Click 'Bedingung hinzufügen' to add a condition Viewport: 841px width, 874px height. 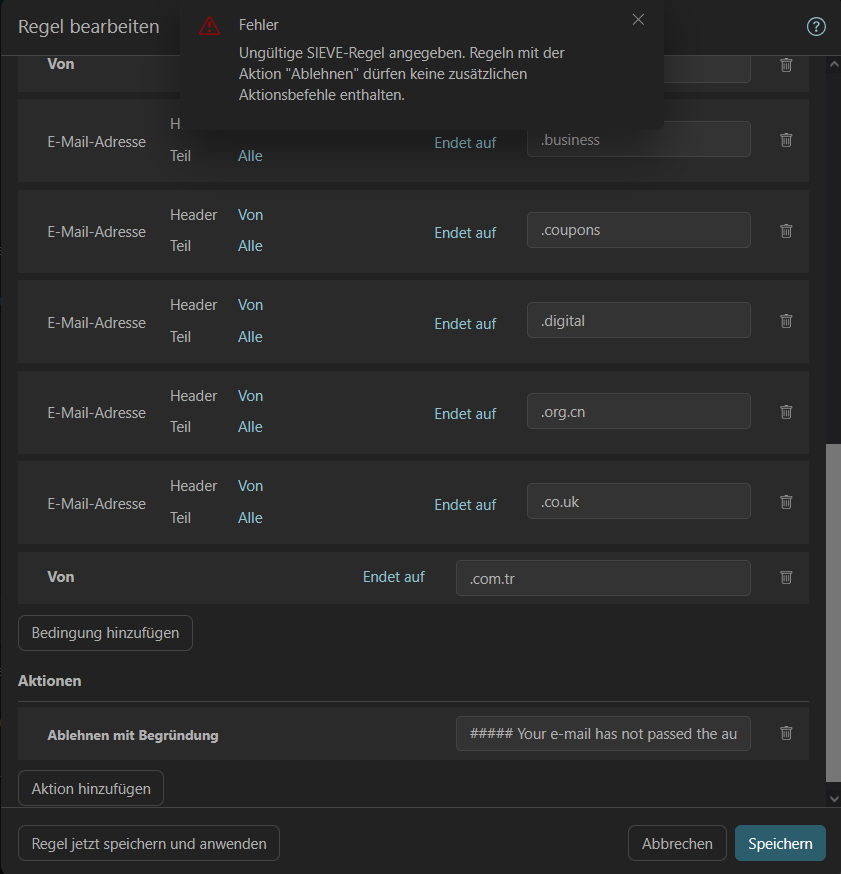click(x=105, y=633)
